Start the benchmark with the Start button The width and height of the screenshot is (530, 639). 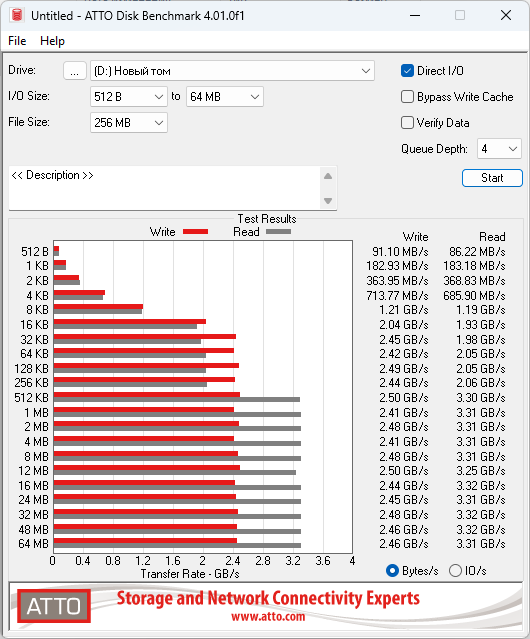point(492,178)
